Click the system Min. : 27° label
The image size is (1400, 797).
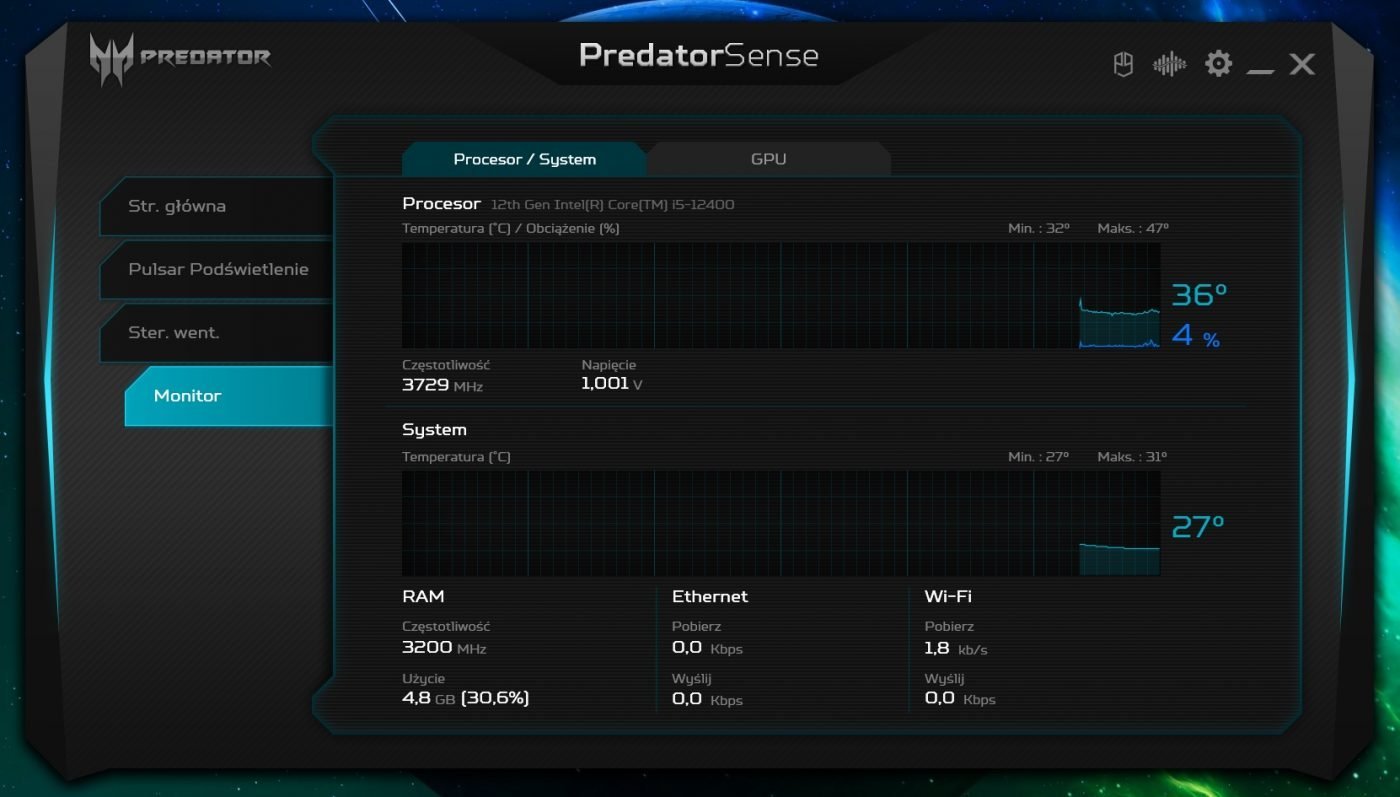(x=1039, y=456)
